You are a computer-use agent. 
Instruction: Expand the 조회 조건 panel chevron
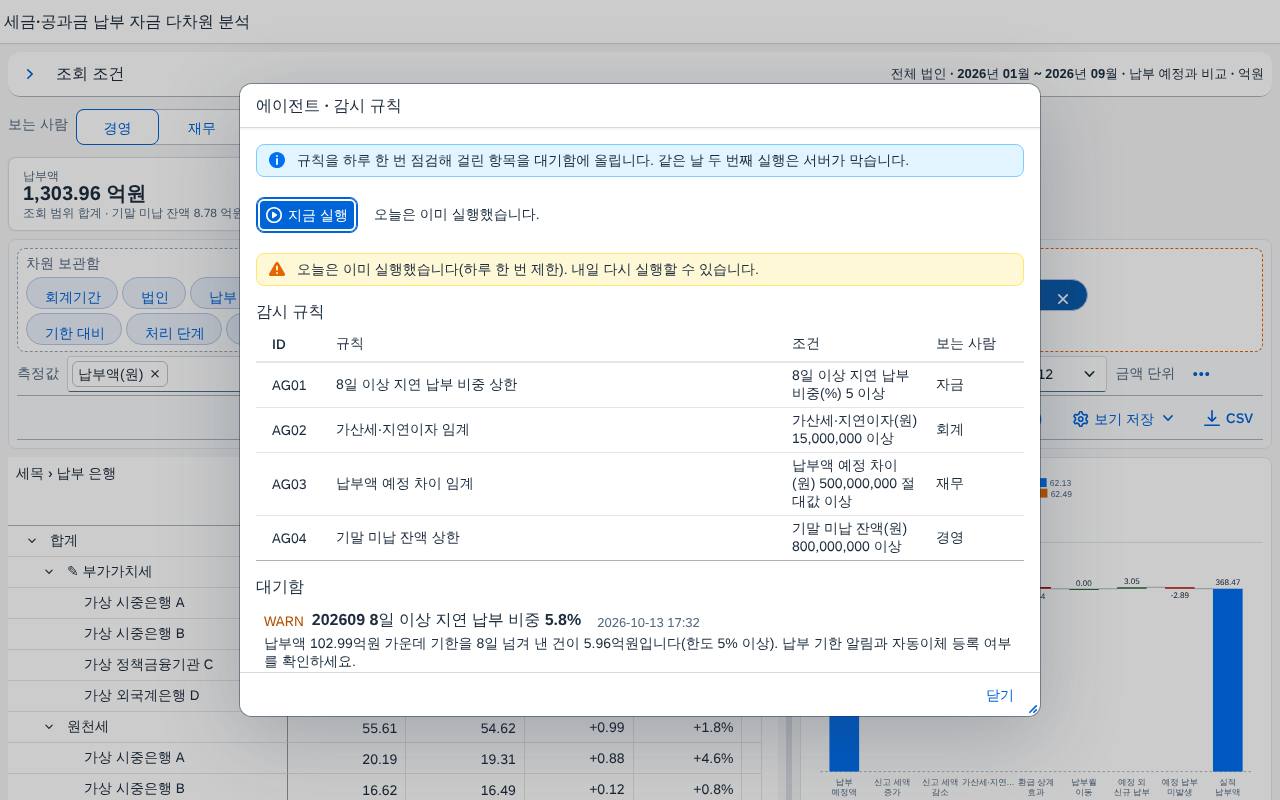click(30, 74)
